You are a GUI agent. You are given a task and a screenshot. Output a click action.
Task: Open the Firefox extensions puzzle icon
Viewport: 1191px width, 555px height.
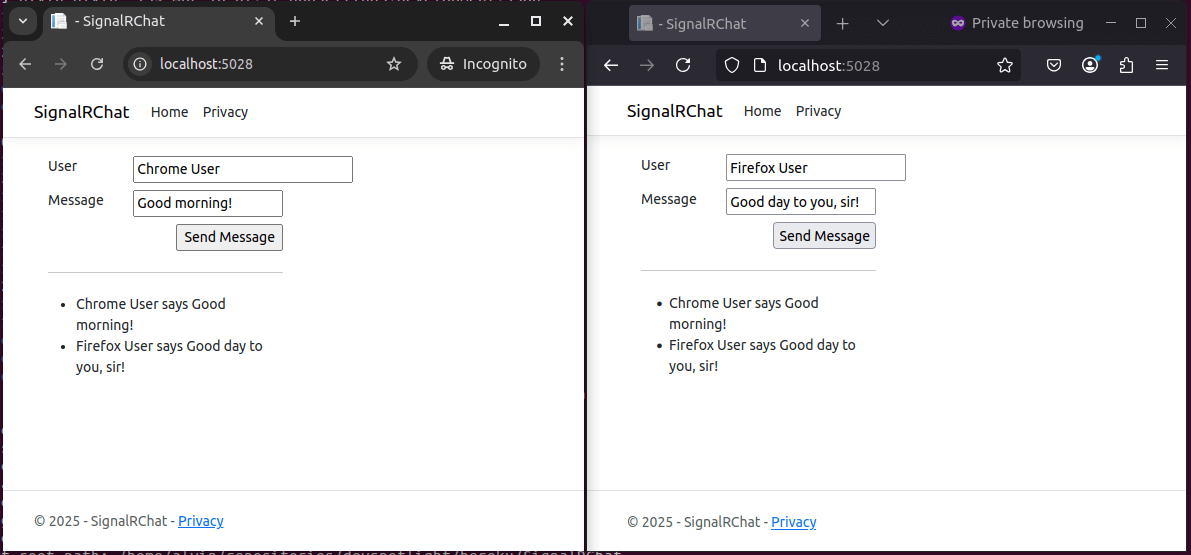pos(1126,66)
